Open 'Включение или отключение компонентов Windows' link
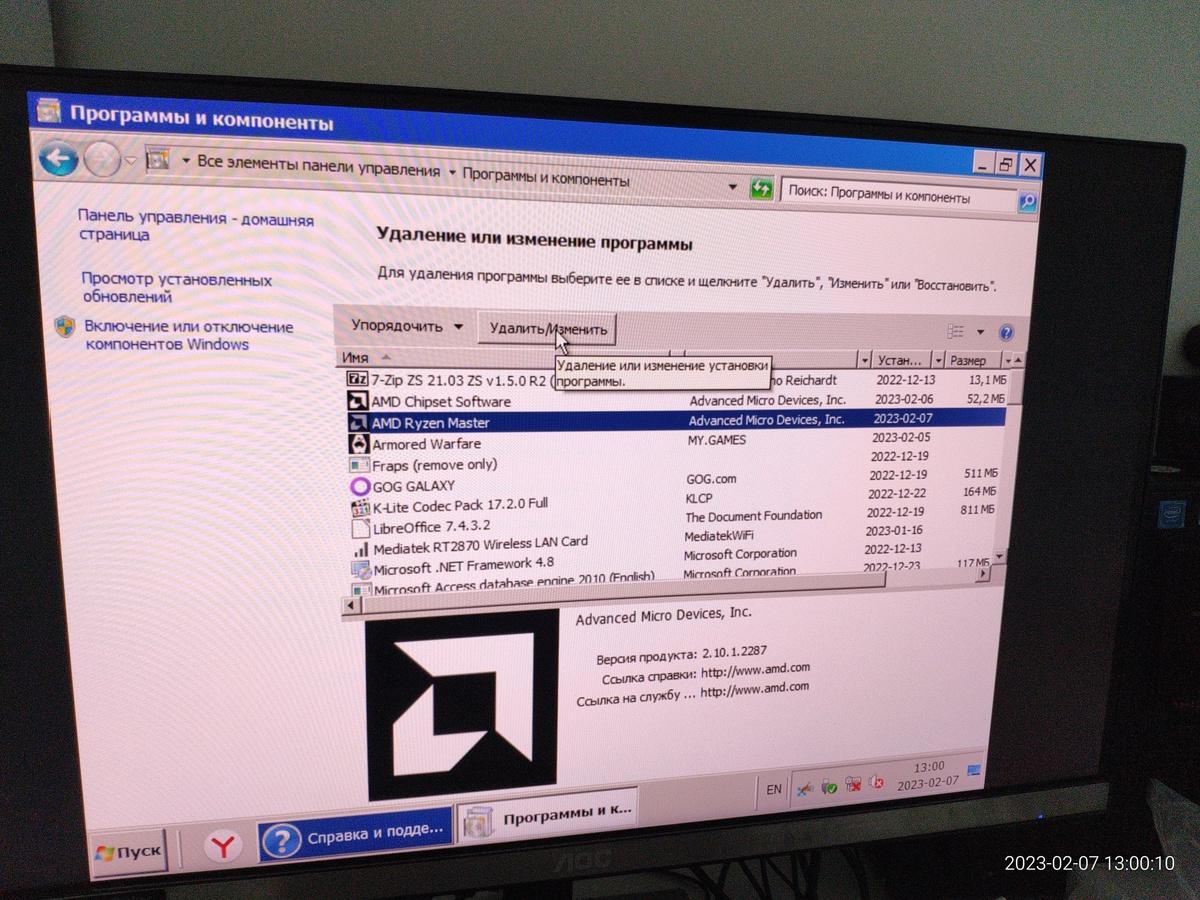The image size is (1200, 900). click(188, 335)
